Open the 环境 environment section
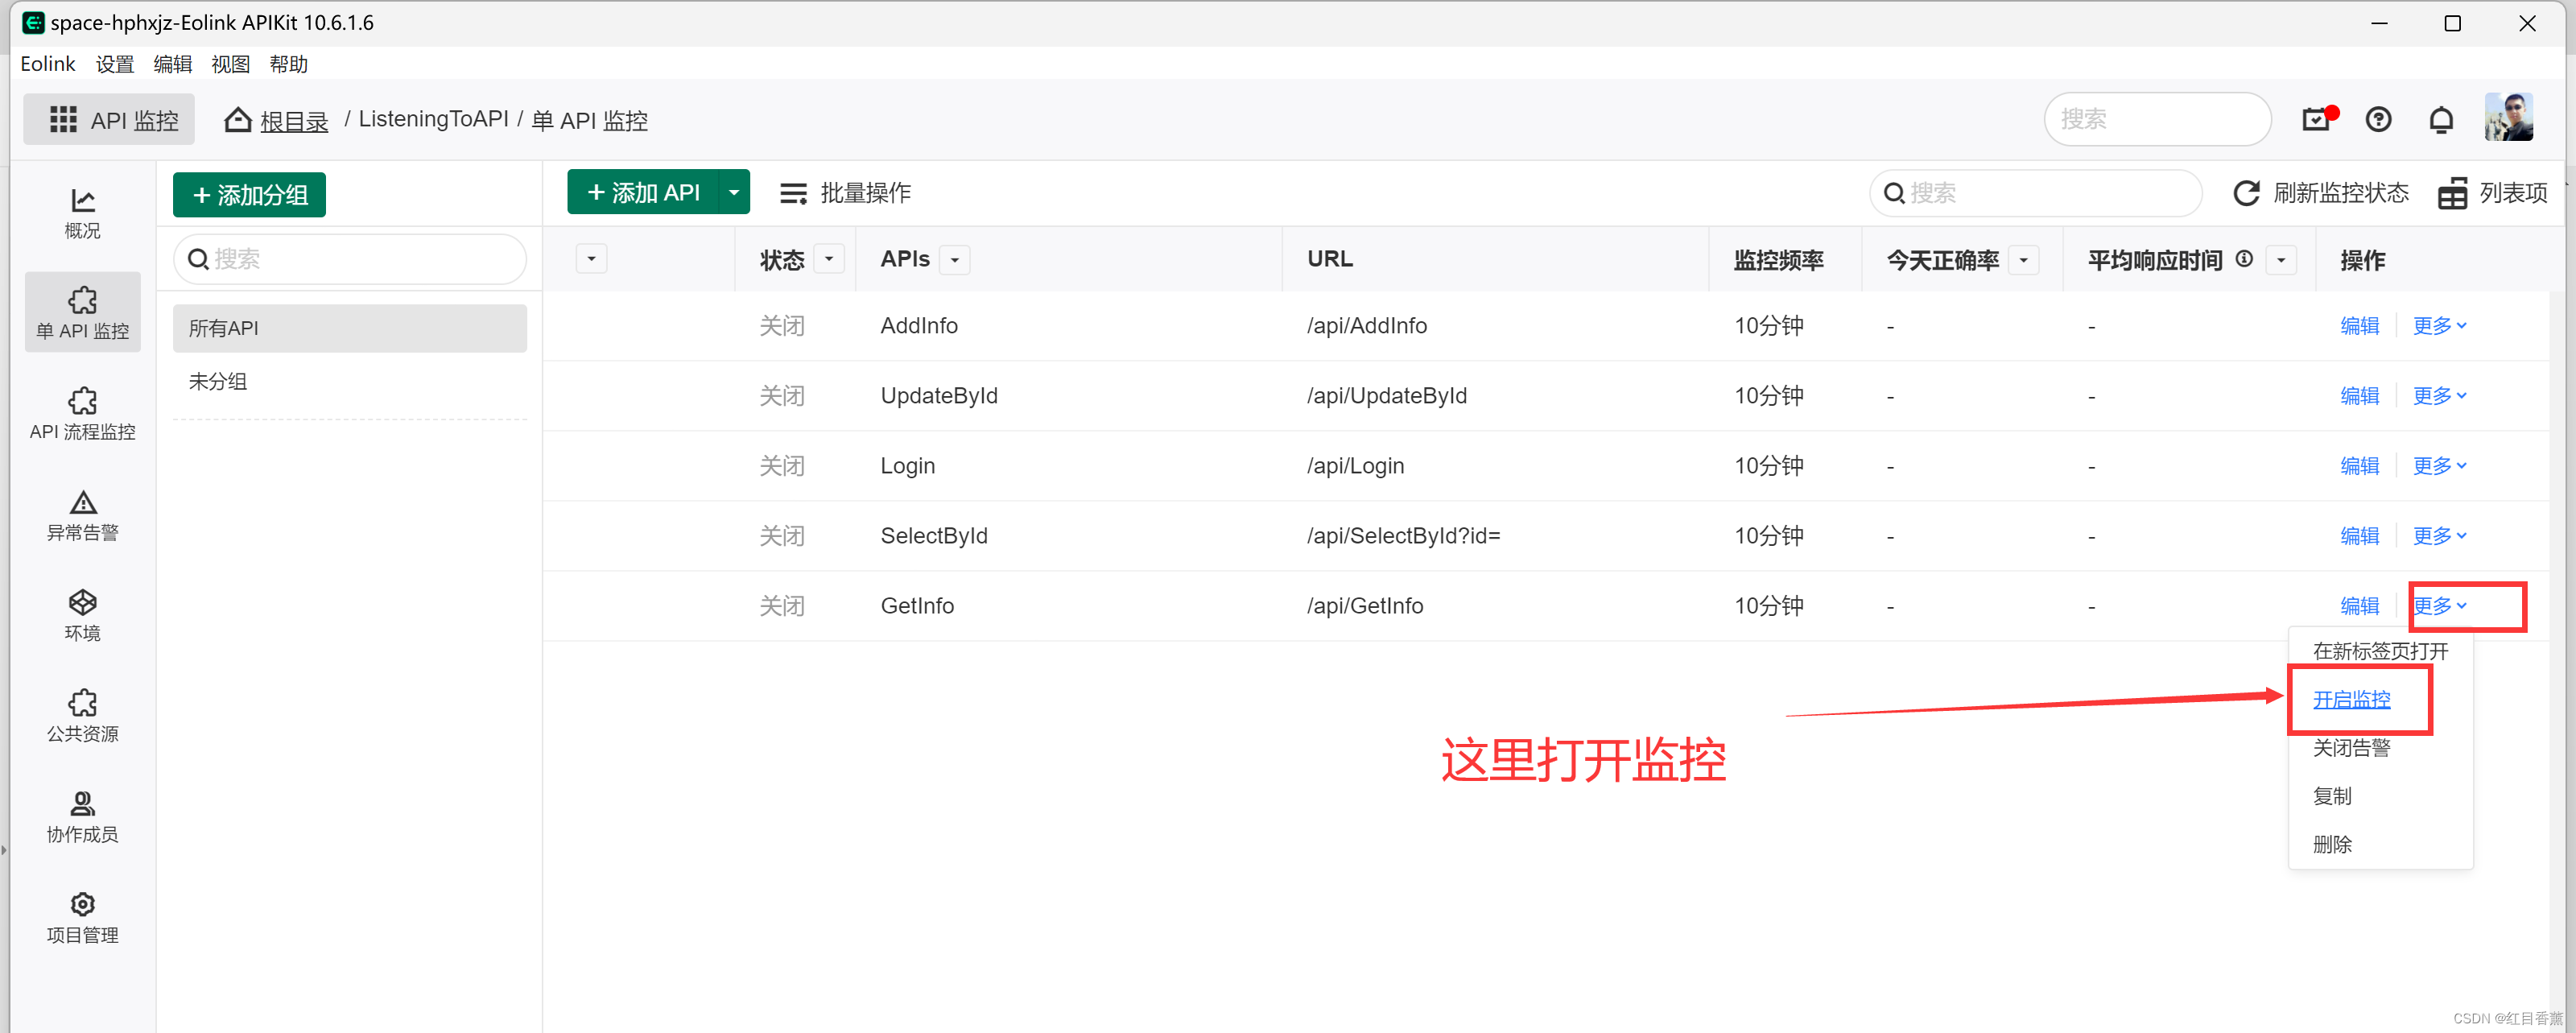This screenshot has height=1033, width=2576. (82, 614)
